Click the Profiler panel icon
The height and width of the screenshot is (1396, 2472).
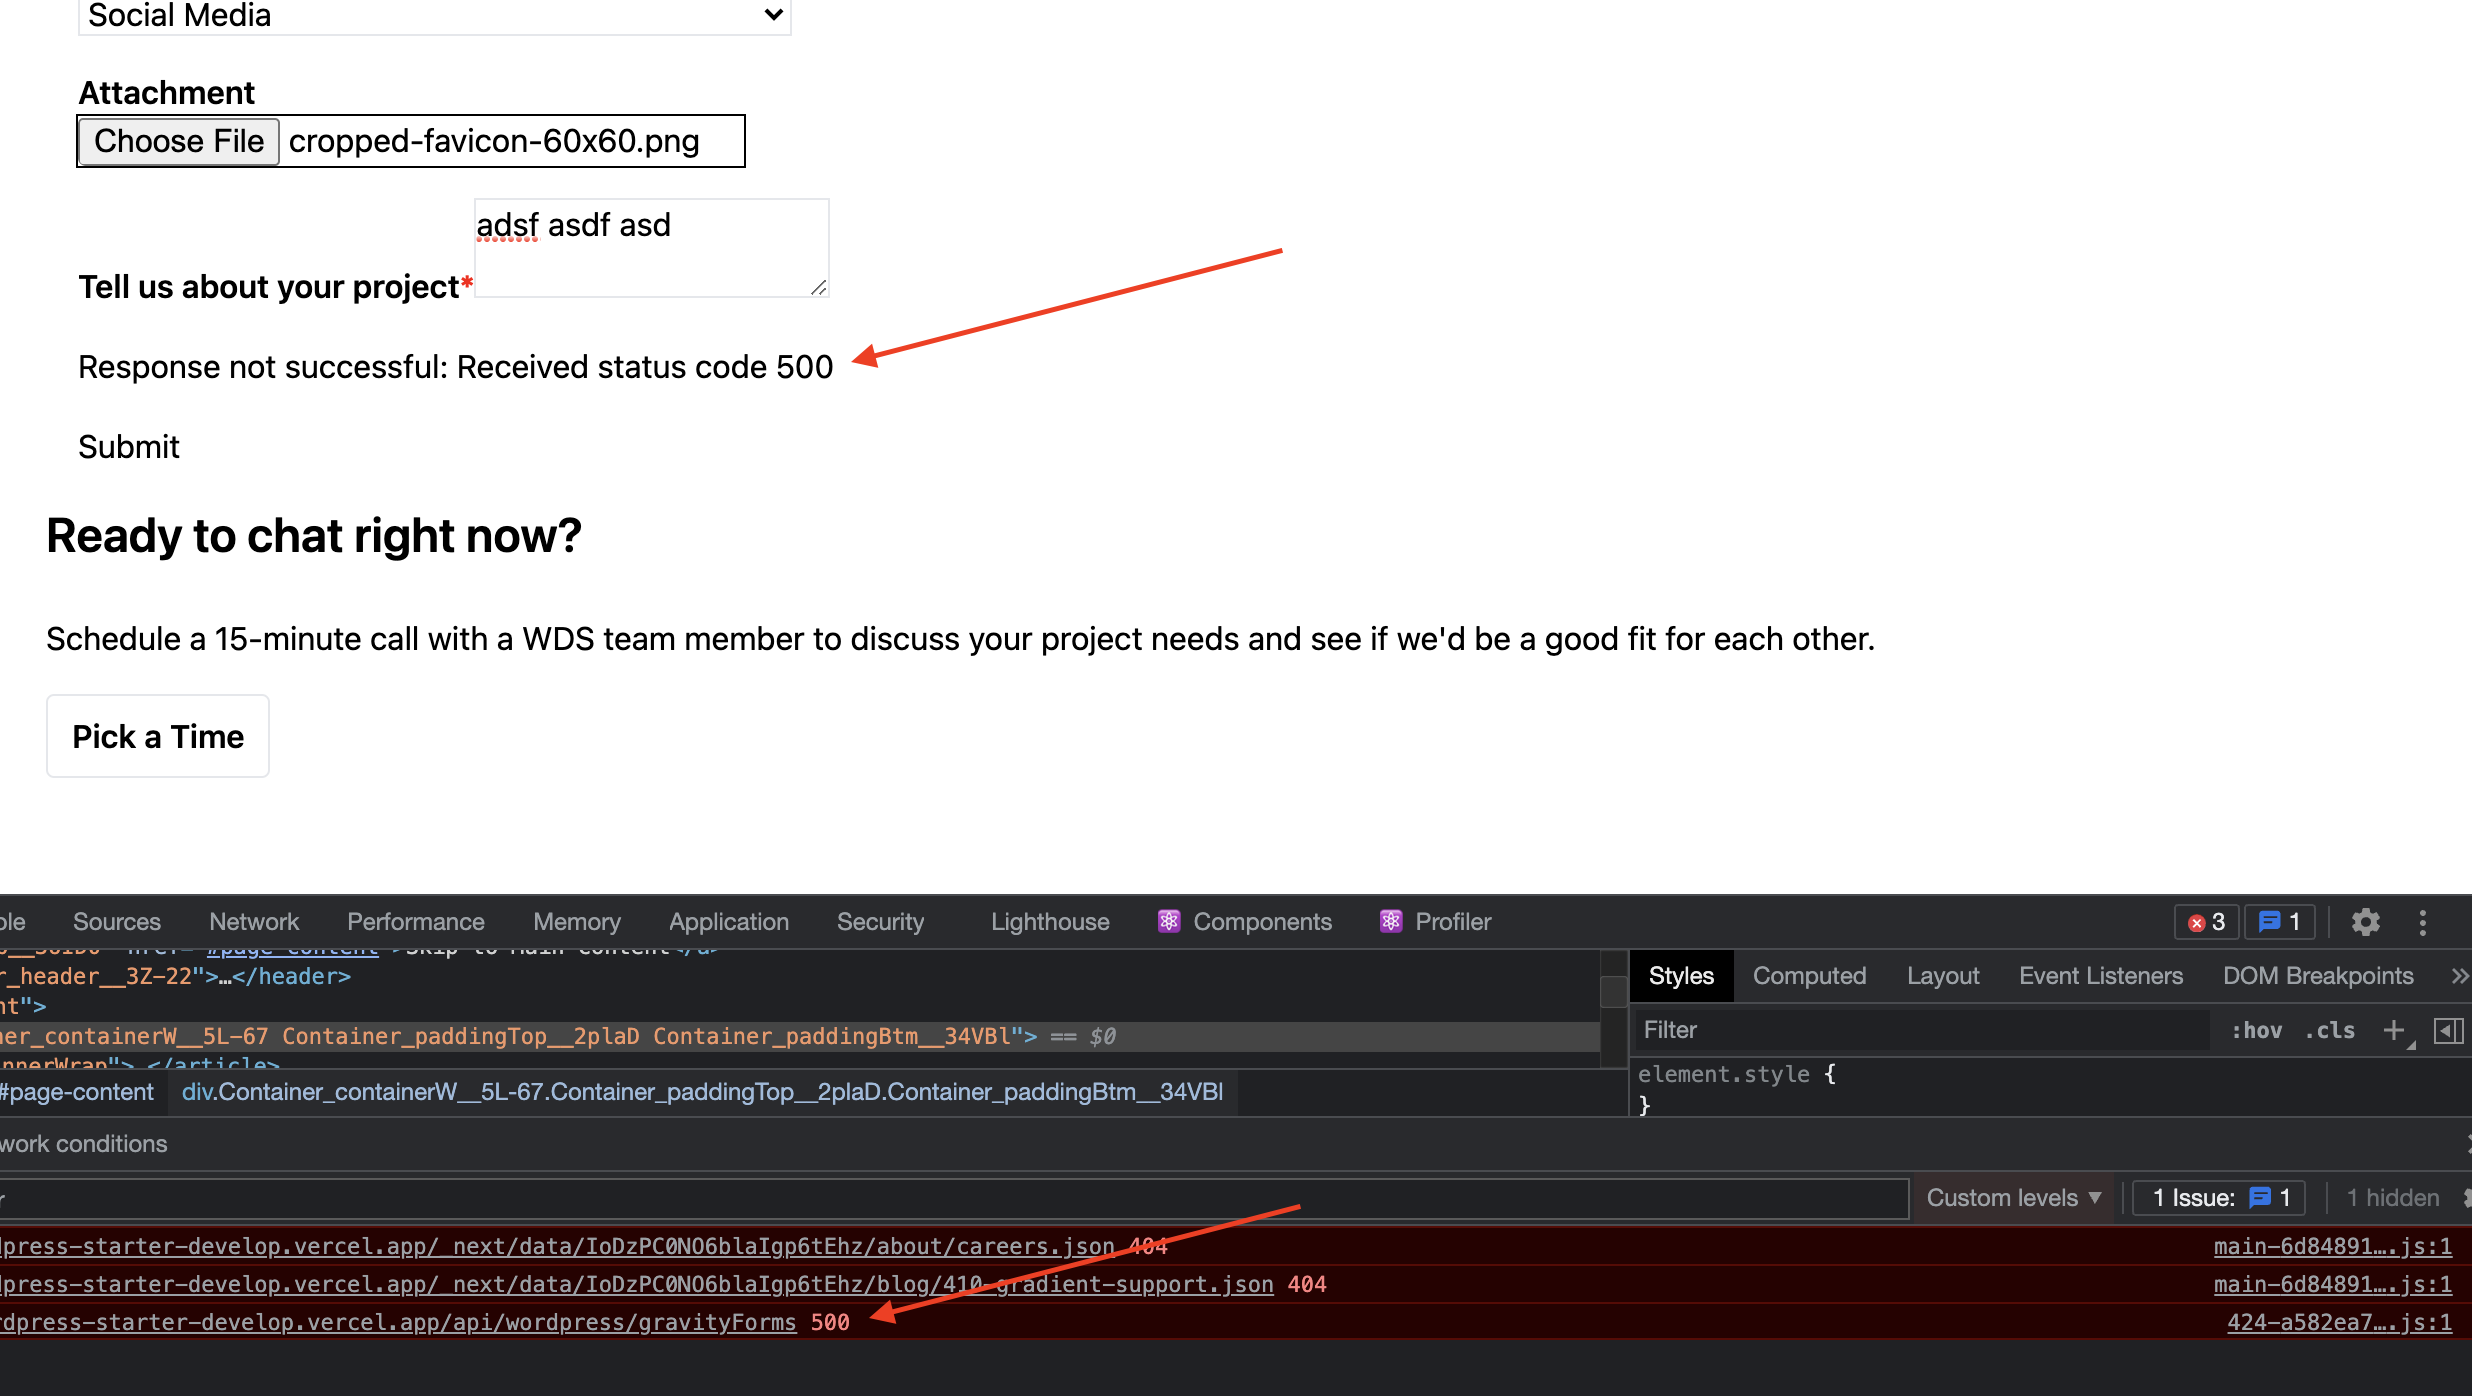coord(1390,920)
